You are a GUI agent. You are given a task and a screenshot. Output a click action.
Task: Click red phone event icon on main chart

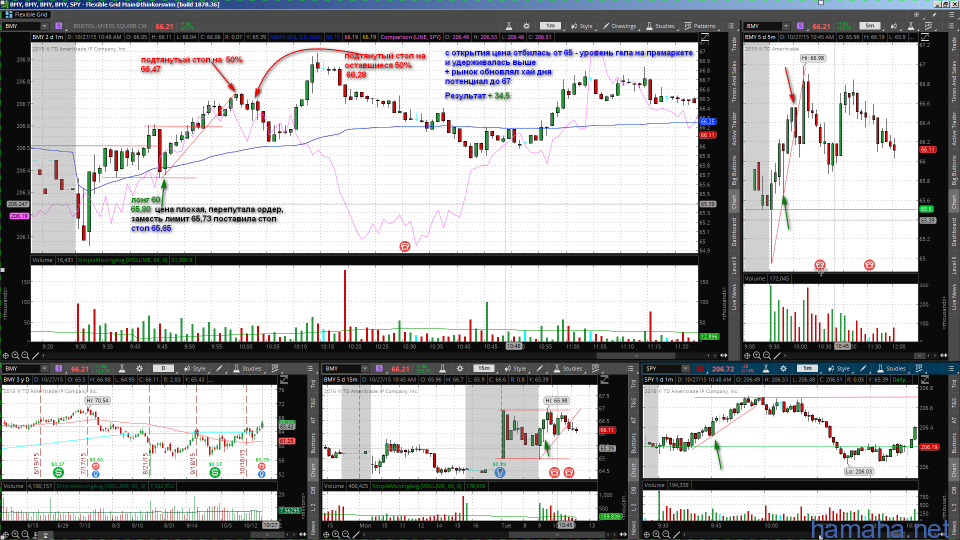[x=405, y=246]
